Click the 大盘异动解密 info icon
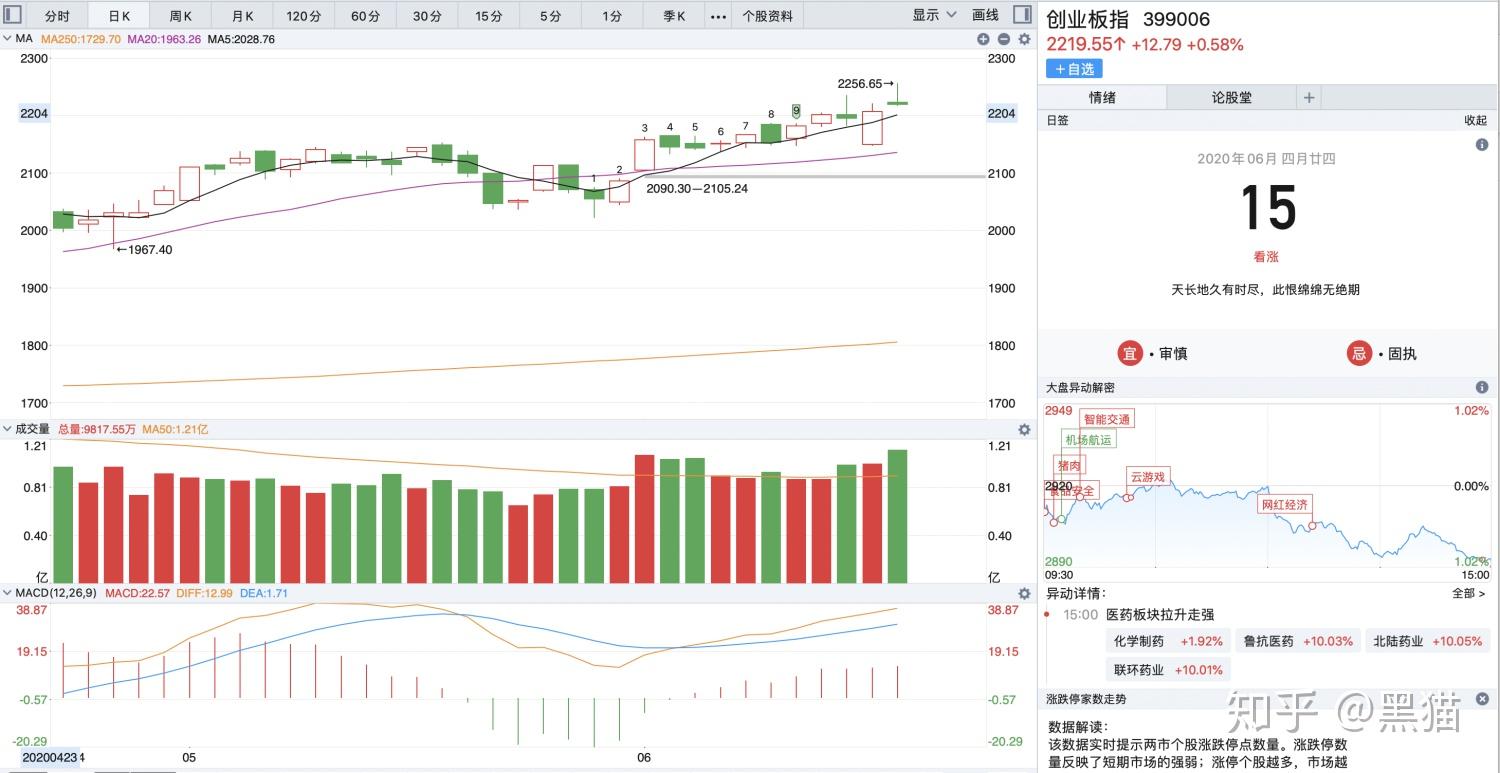The image size is (1500, 773). 1482,387
